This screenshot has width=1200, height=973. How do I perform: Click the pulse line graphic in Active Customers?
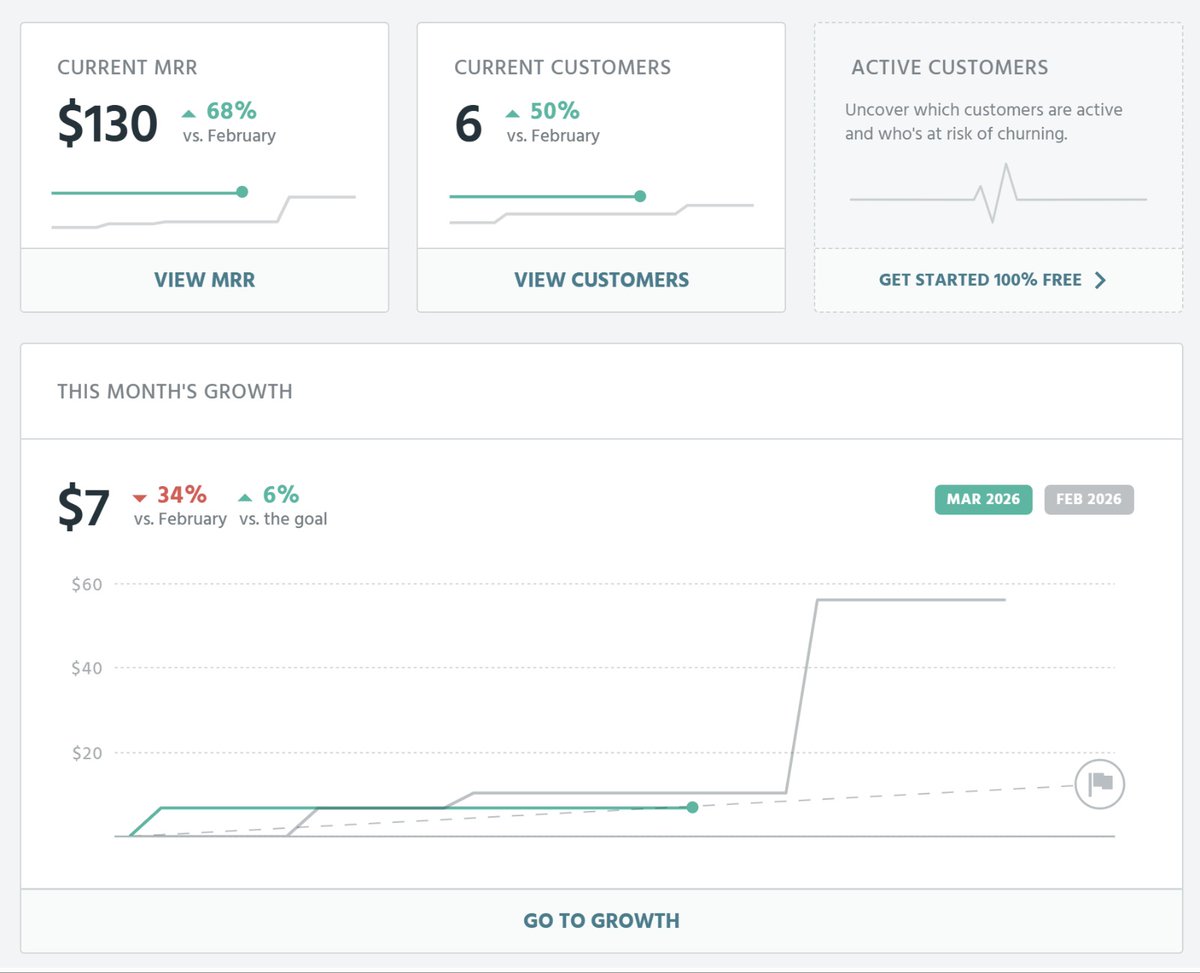[x=998, y=193]
